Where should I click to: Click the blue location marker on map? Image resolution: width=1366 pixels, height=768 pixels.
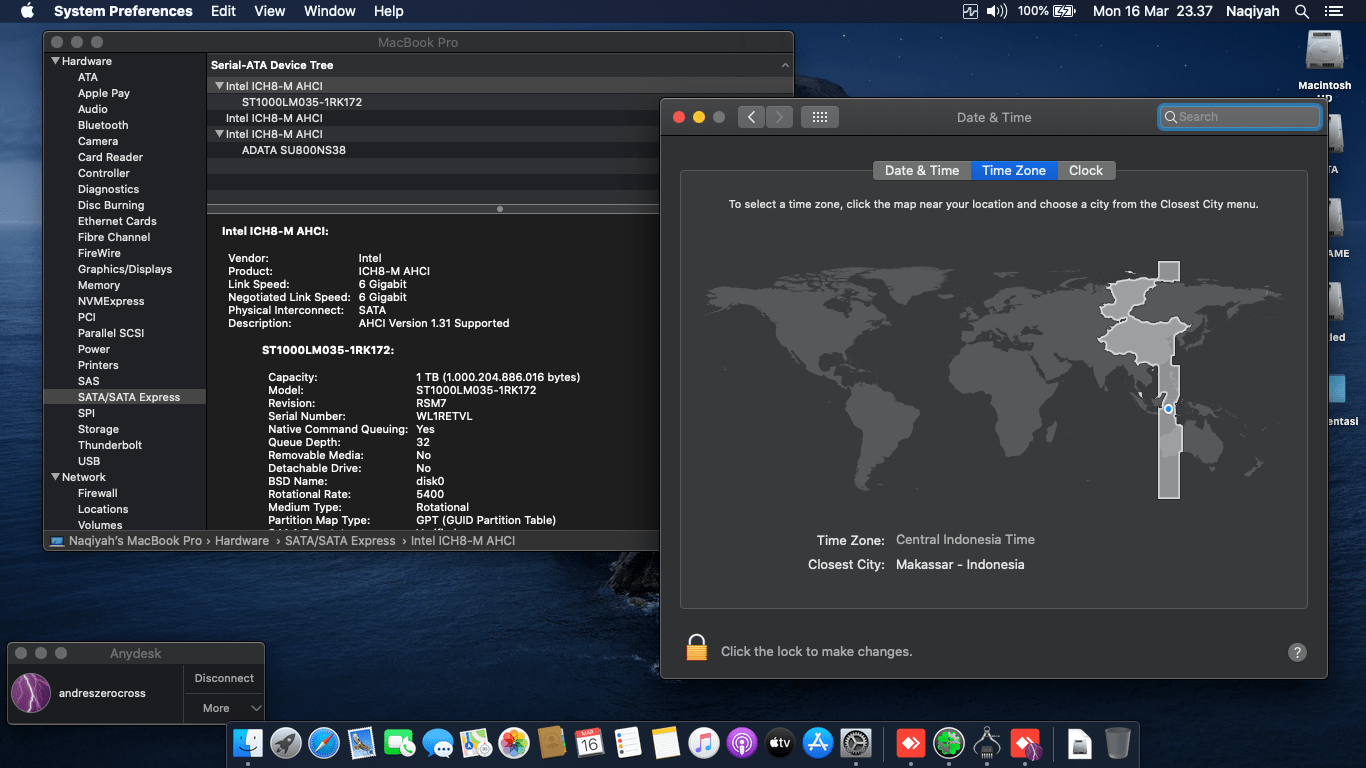(x=1168, y=409)
